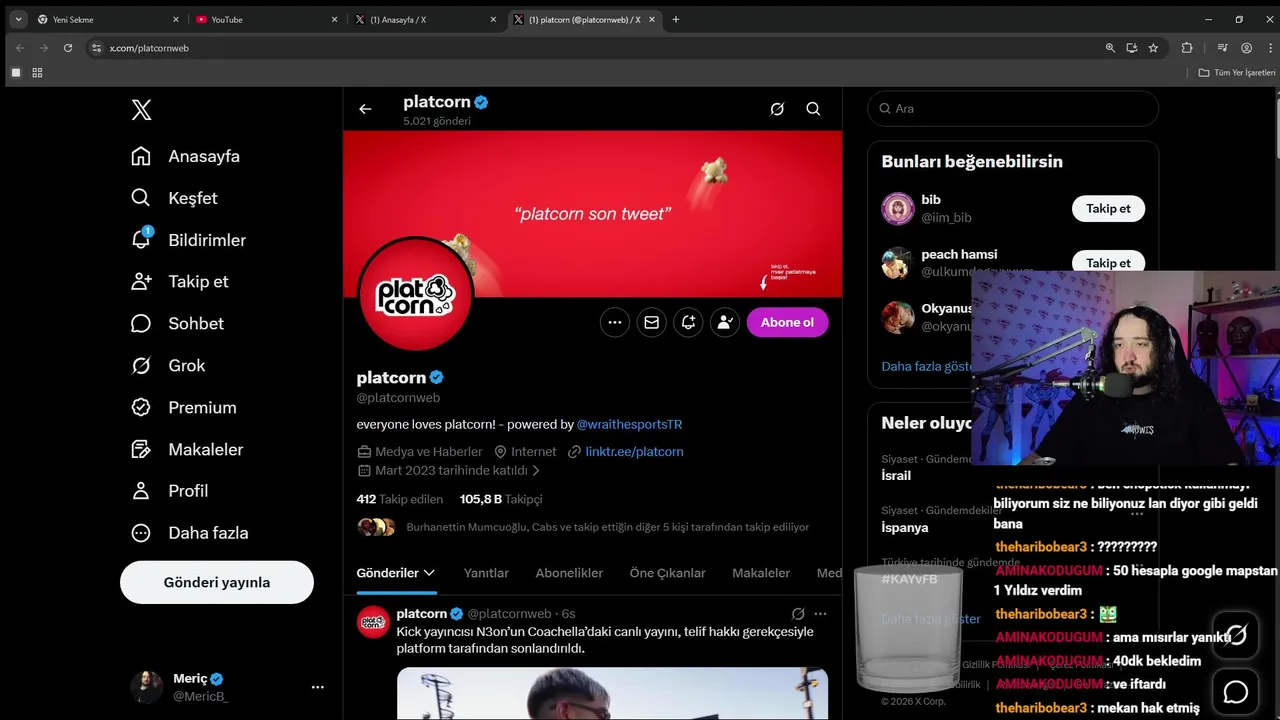Toggle post notifications bell icon
This screenshot has height=720, width=1280.
[x=688, y=322]
